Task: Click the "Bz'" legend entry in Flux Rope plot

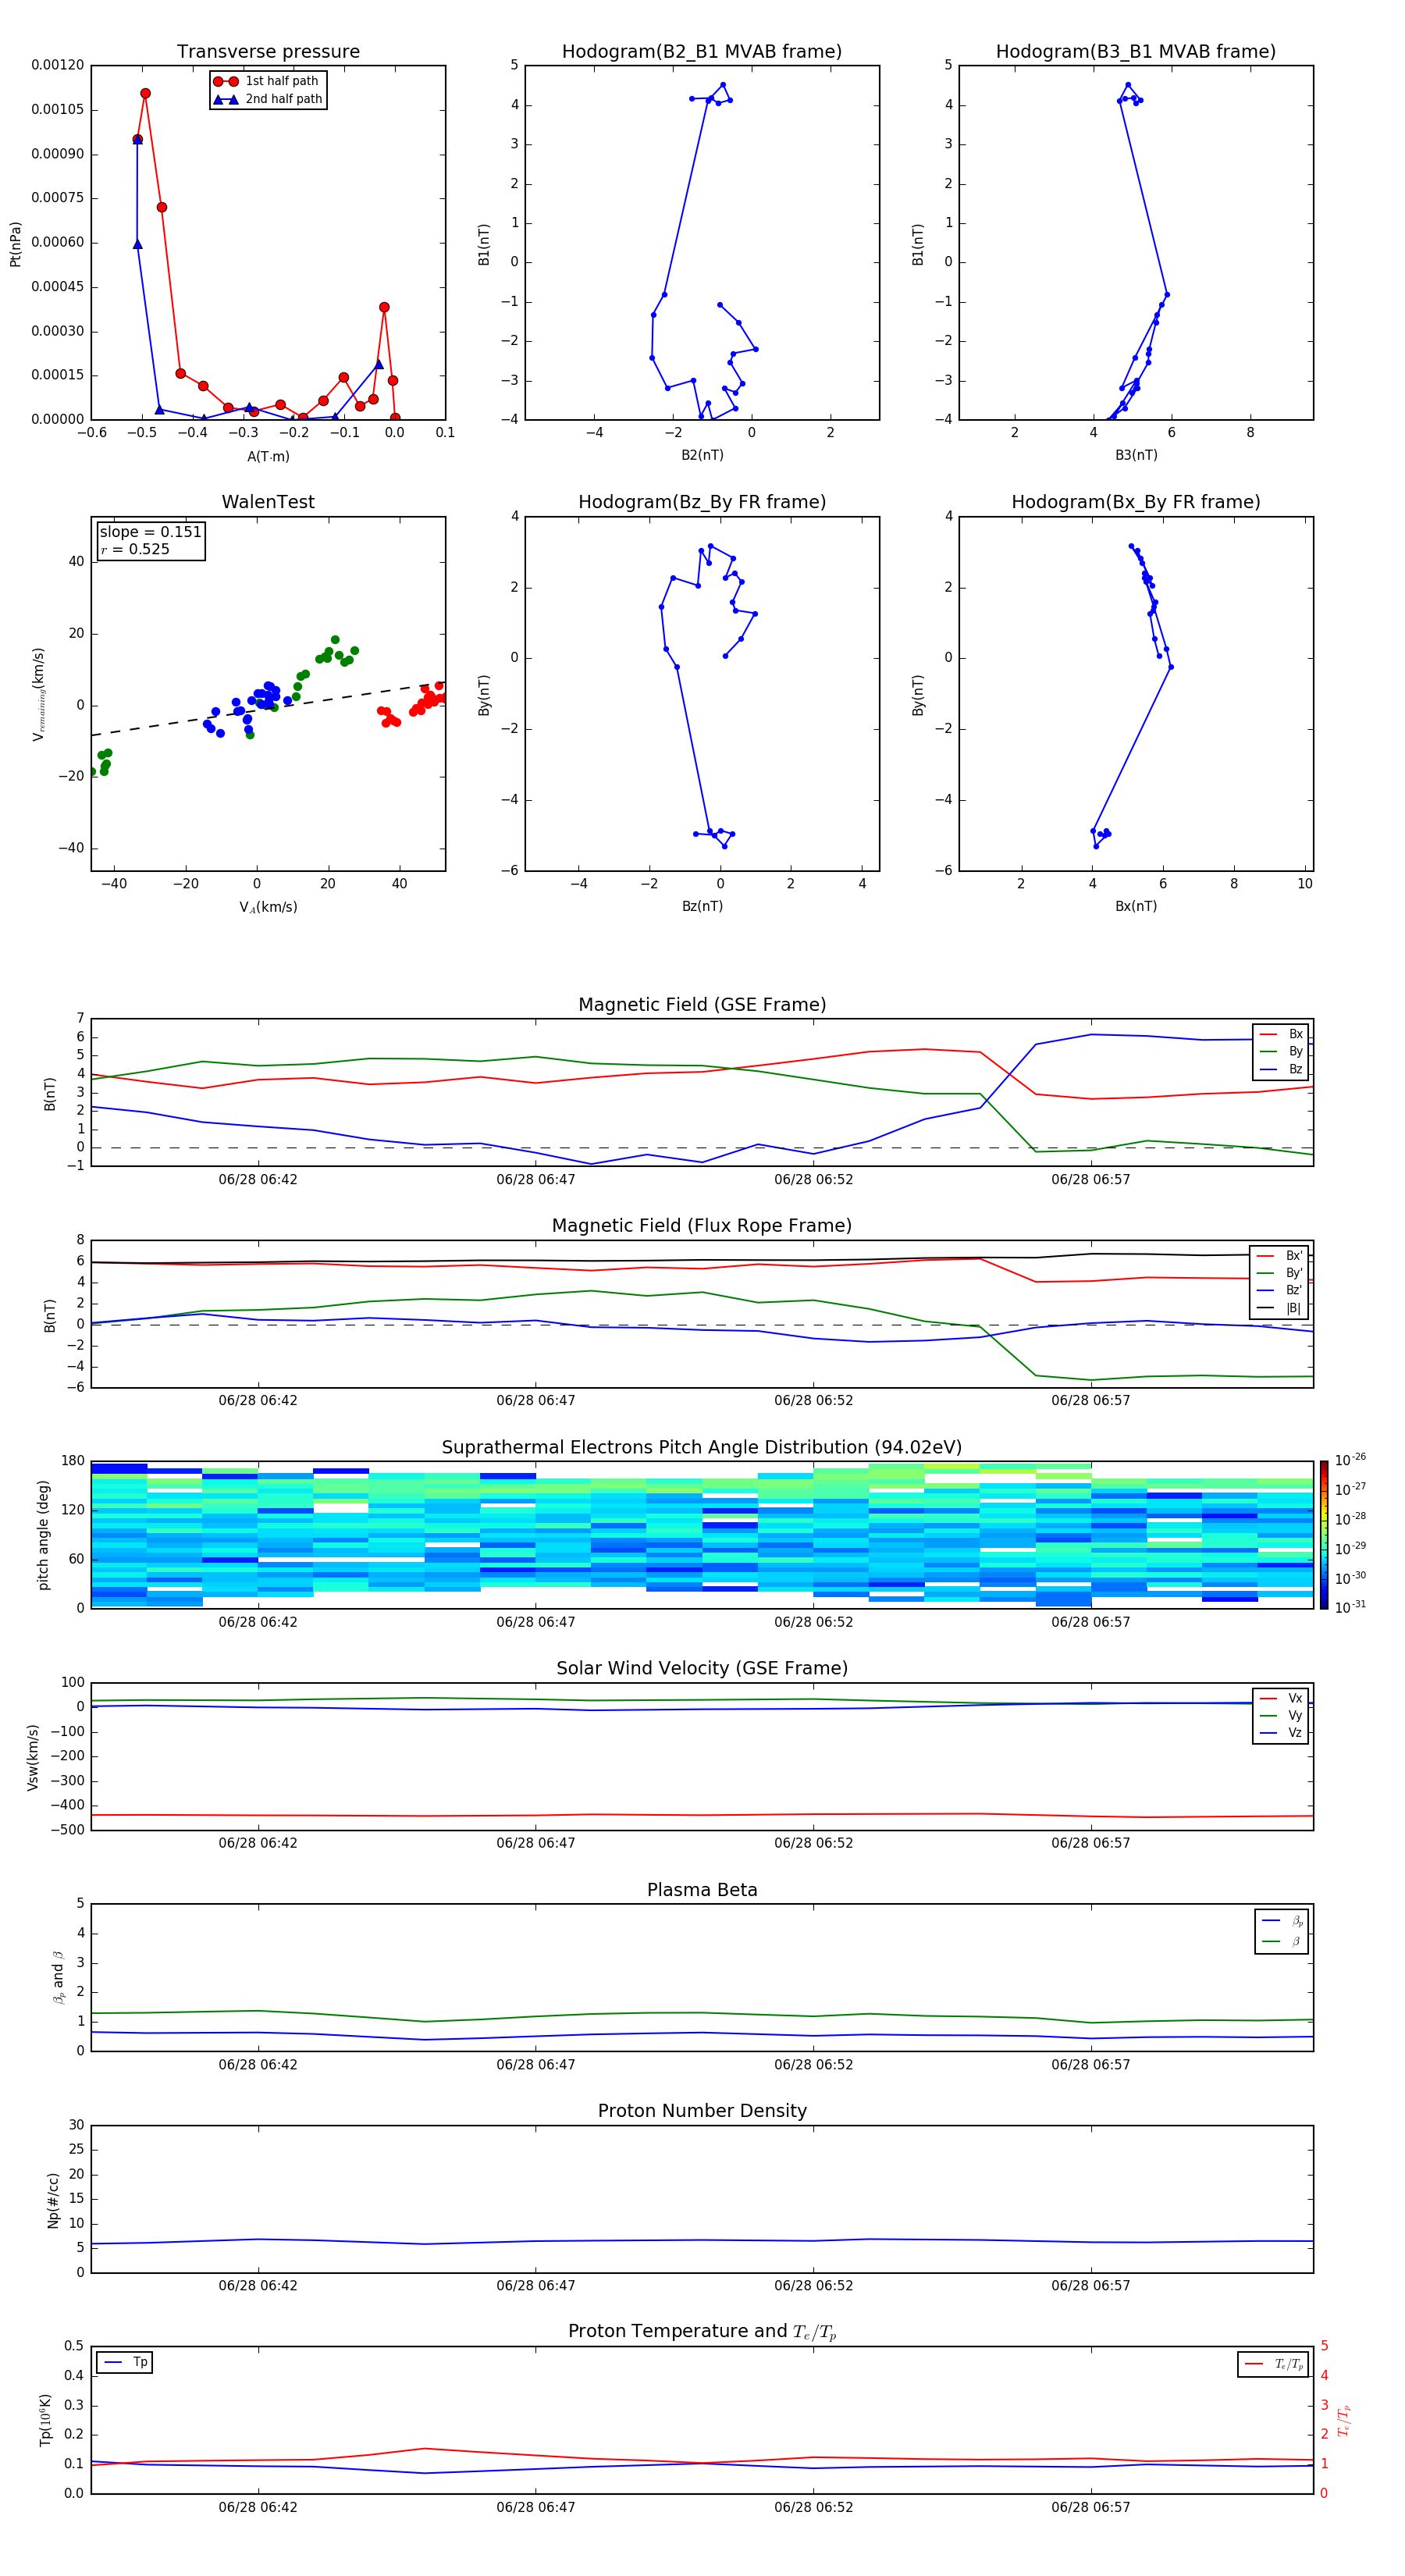Action: pos(1279,1290)
